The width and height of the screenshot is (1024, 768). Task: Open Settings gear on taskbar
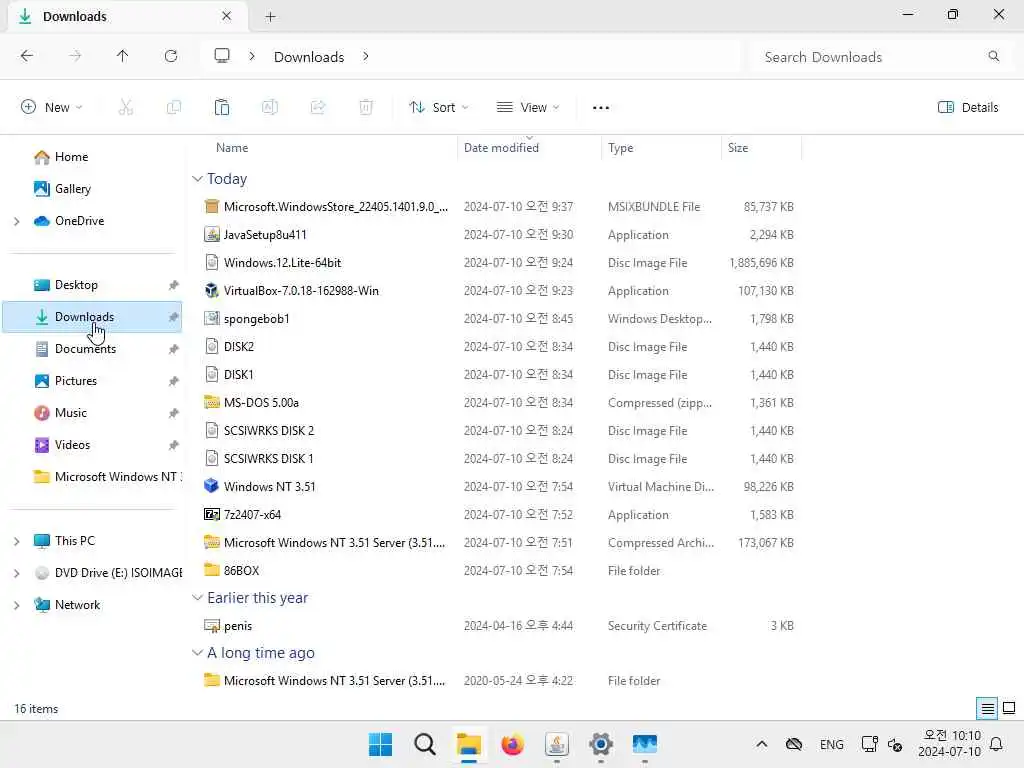(x=600, y=744)
